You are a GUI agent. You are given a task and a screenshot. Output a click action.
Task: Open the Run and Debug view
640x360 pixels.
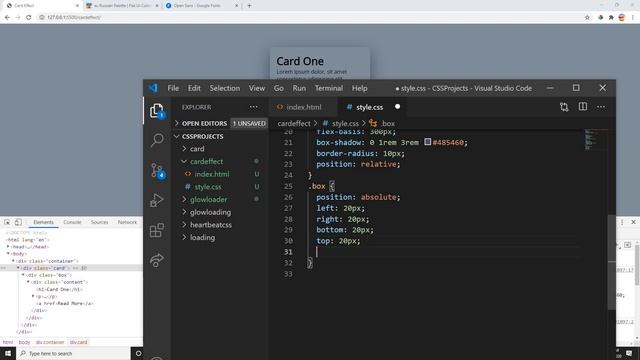pos(157,200)
